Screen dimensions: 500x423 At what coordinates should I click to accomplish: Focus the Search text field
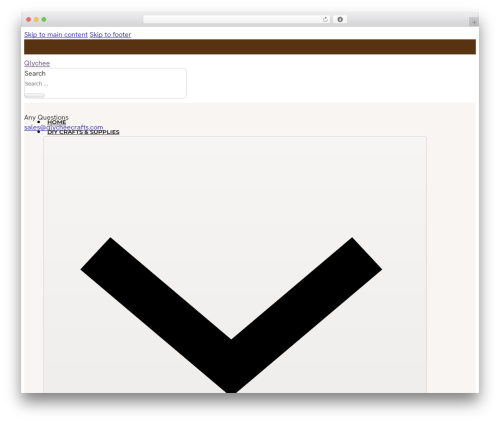pyautogui.click(x=105, y=84)
